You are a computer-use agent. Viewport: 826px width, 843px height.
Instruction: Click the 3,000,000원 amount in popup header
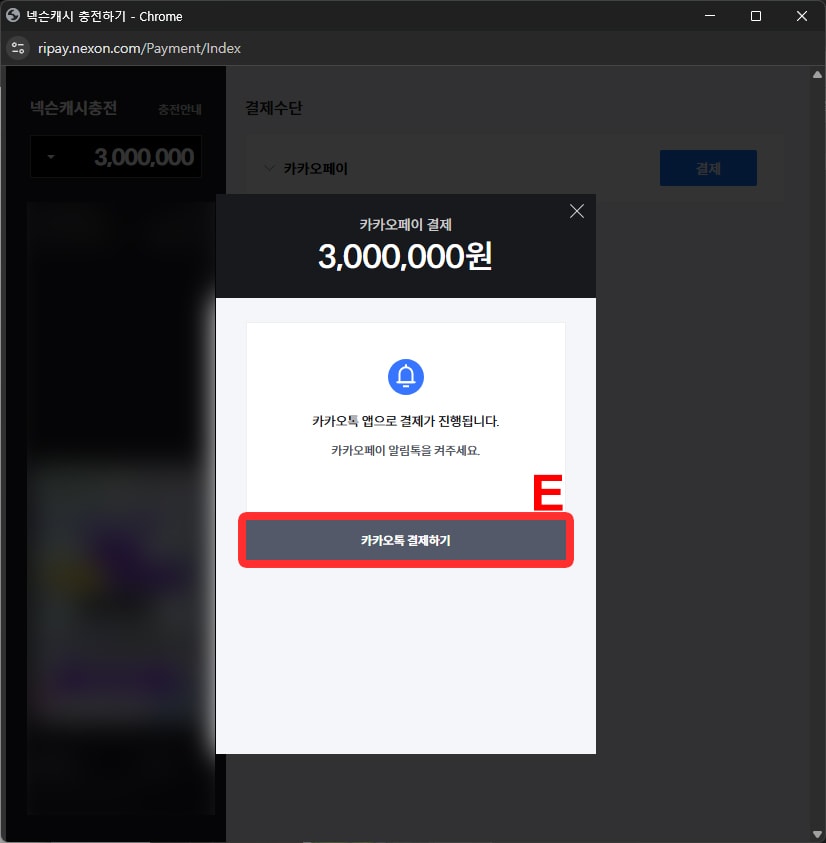pos(405,256)
